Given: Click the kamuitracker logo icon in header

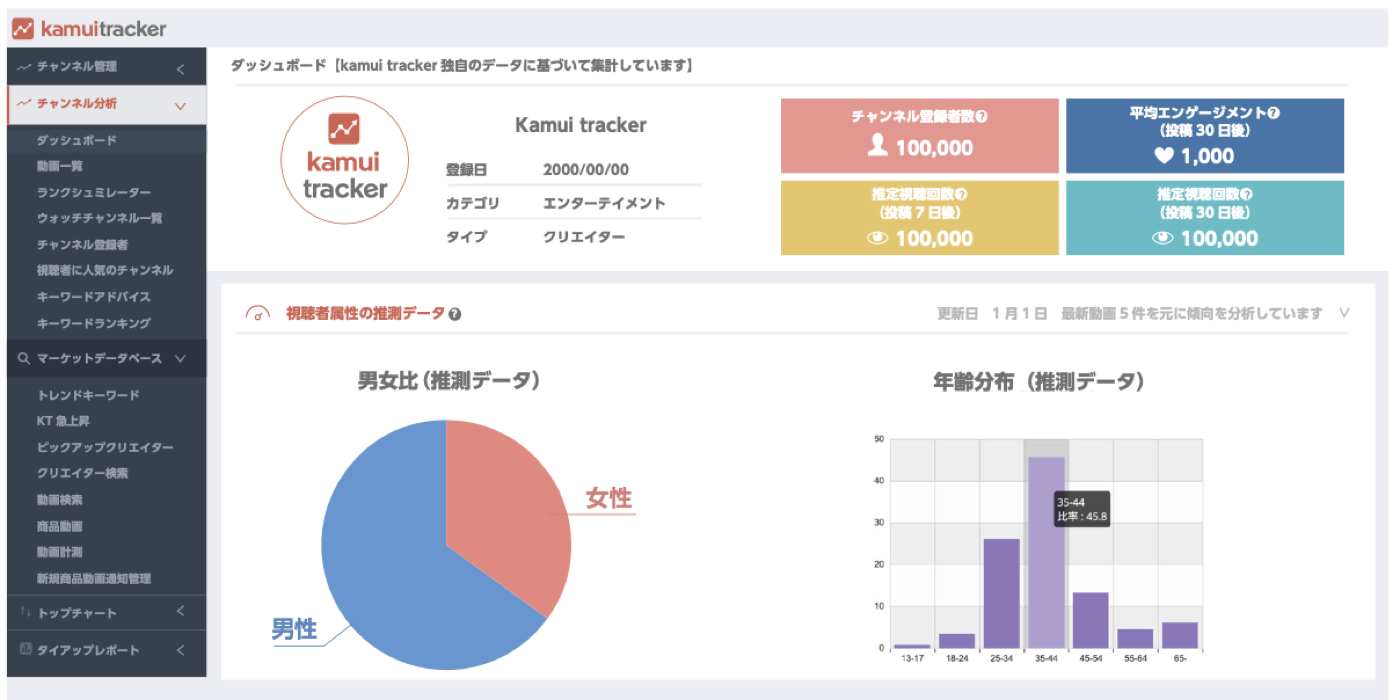Looking at the screenshot, I should click(22, 29).
